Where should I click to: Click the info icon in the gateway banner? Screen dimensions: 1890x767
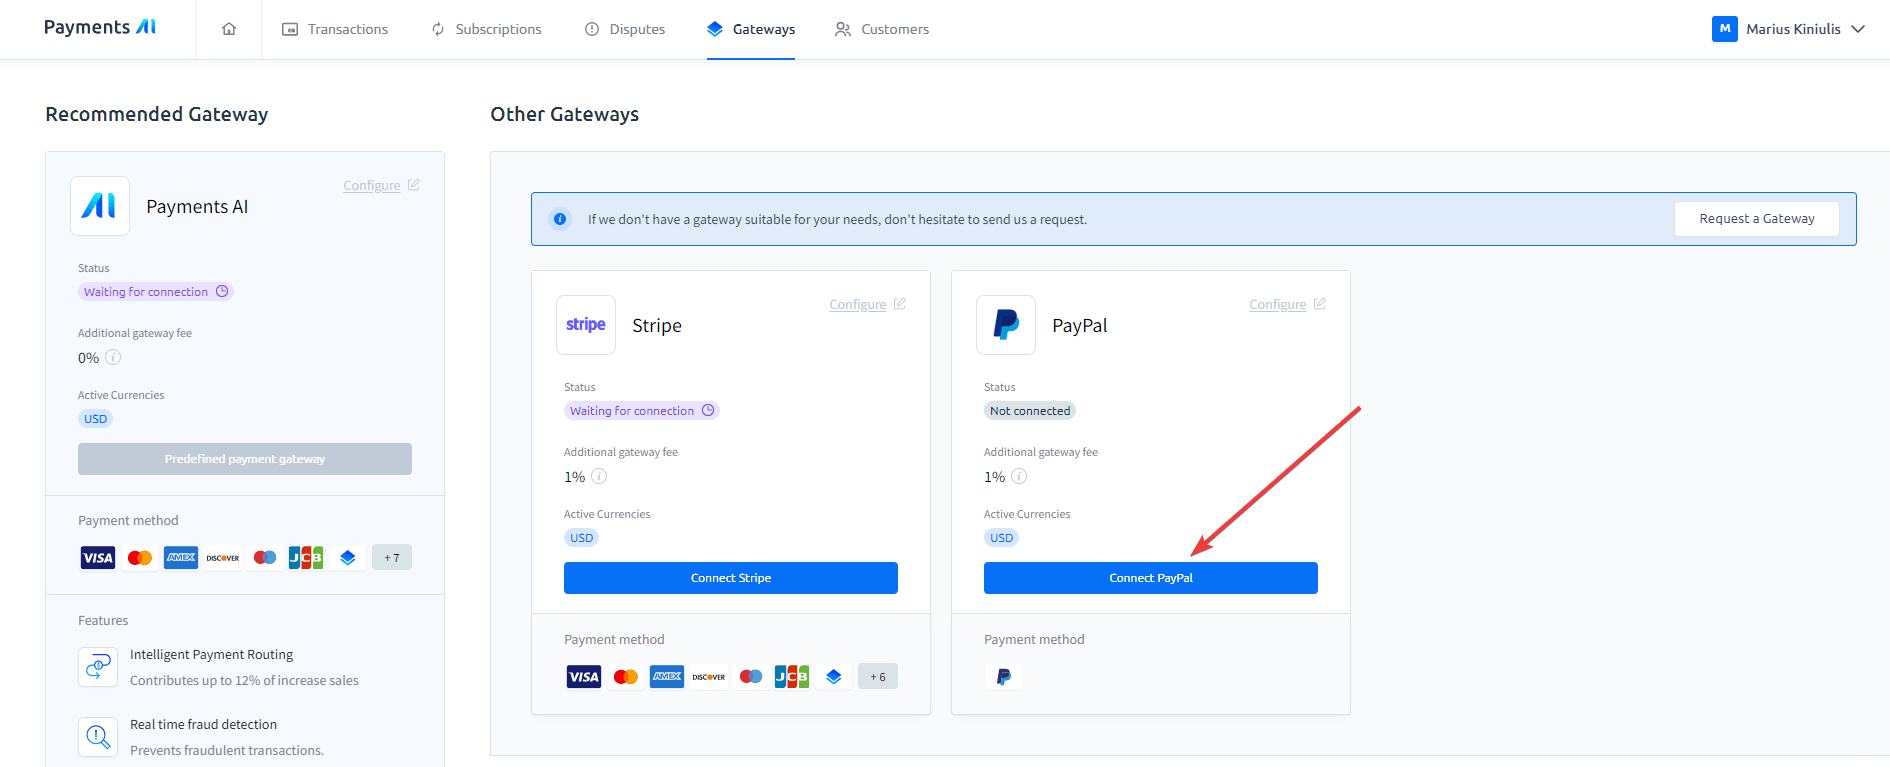coord(560,219)
